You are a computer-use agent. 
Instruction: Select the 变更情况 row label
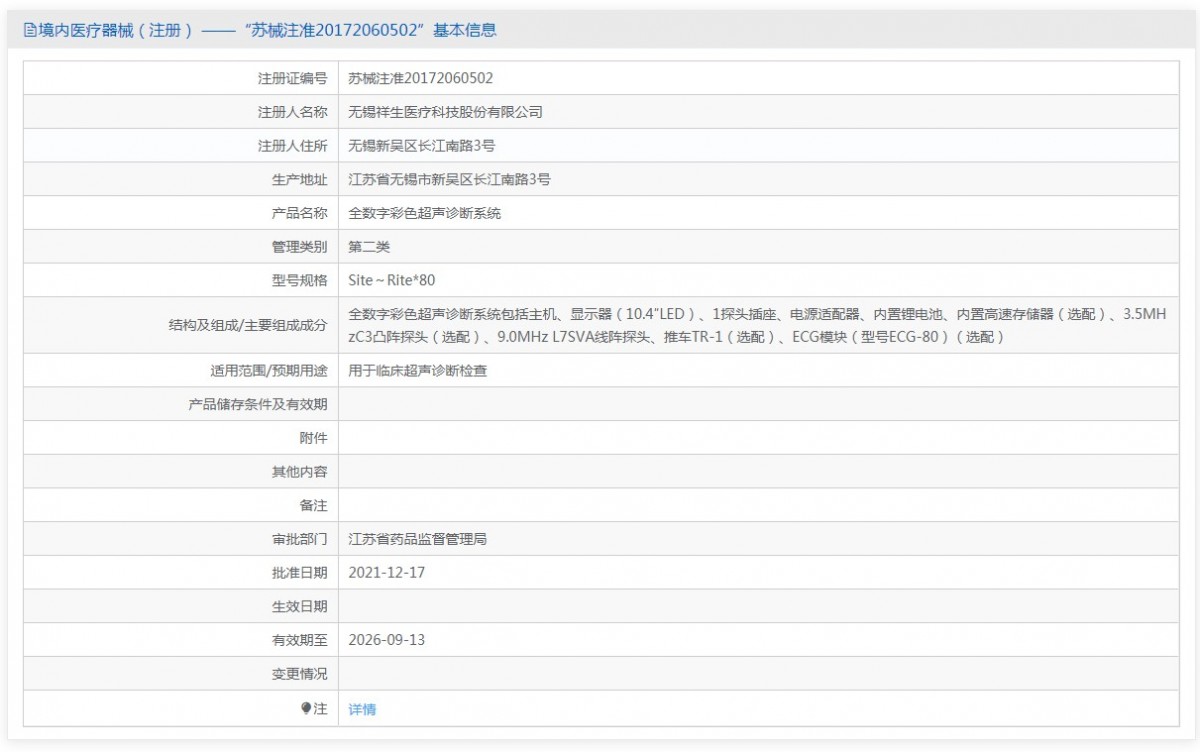299,674
